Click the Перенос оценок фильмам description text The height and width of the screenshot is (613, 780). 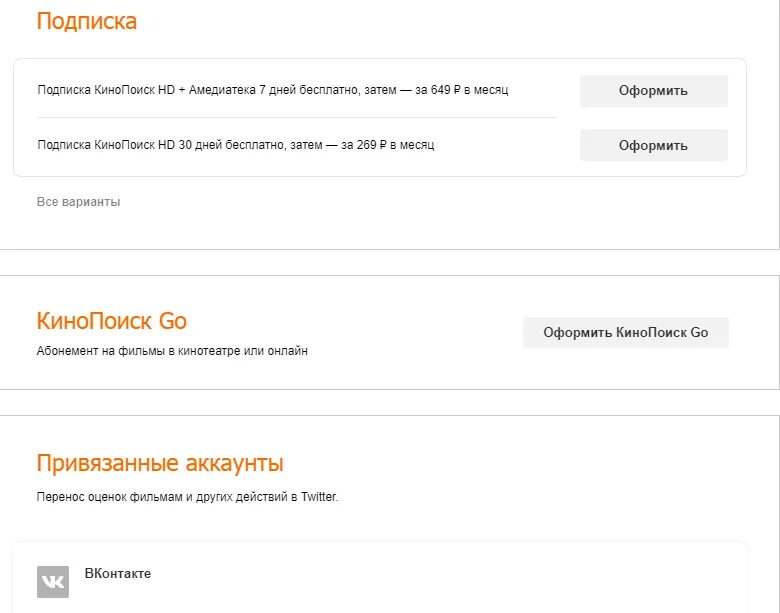click(188, 497)
